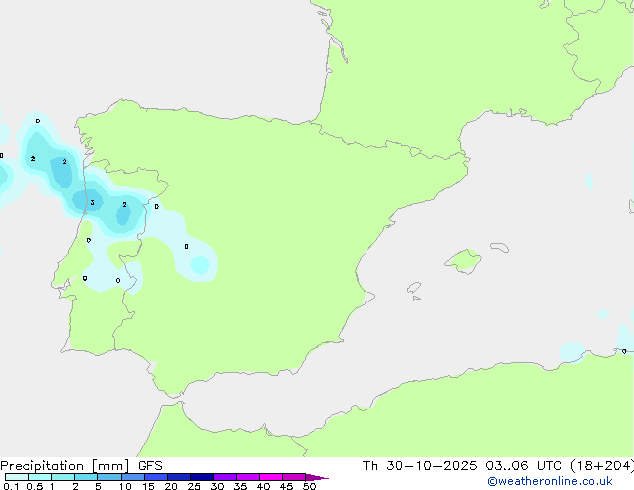
Task: Pick the 15–20 mm blue legend swatch
Action: pyautogui.click(x=156, y=477)
